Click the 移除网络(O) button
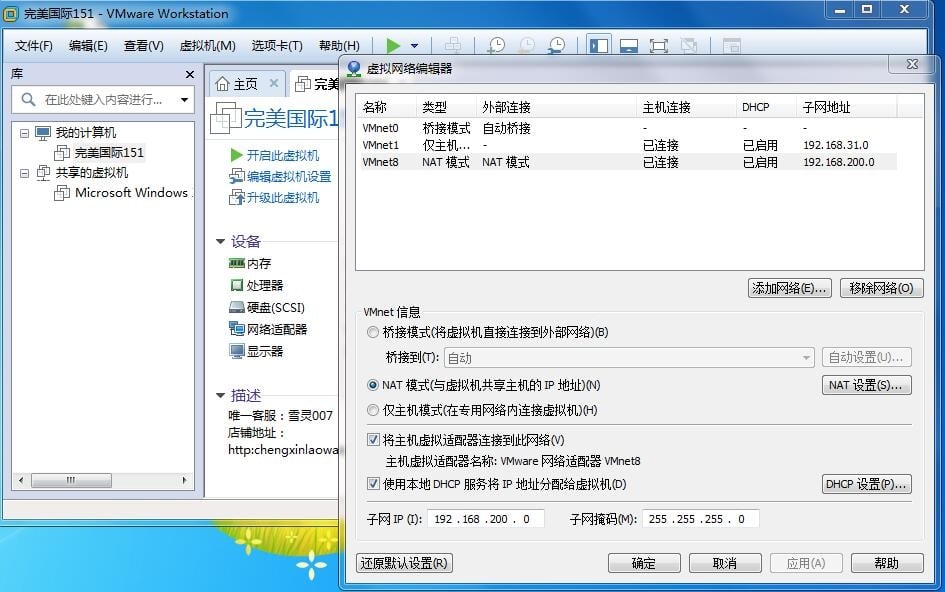 pos(881,288)
